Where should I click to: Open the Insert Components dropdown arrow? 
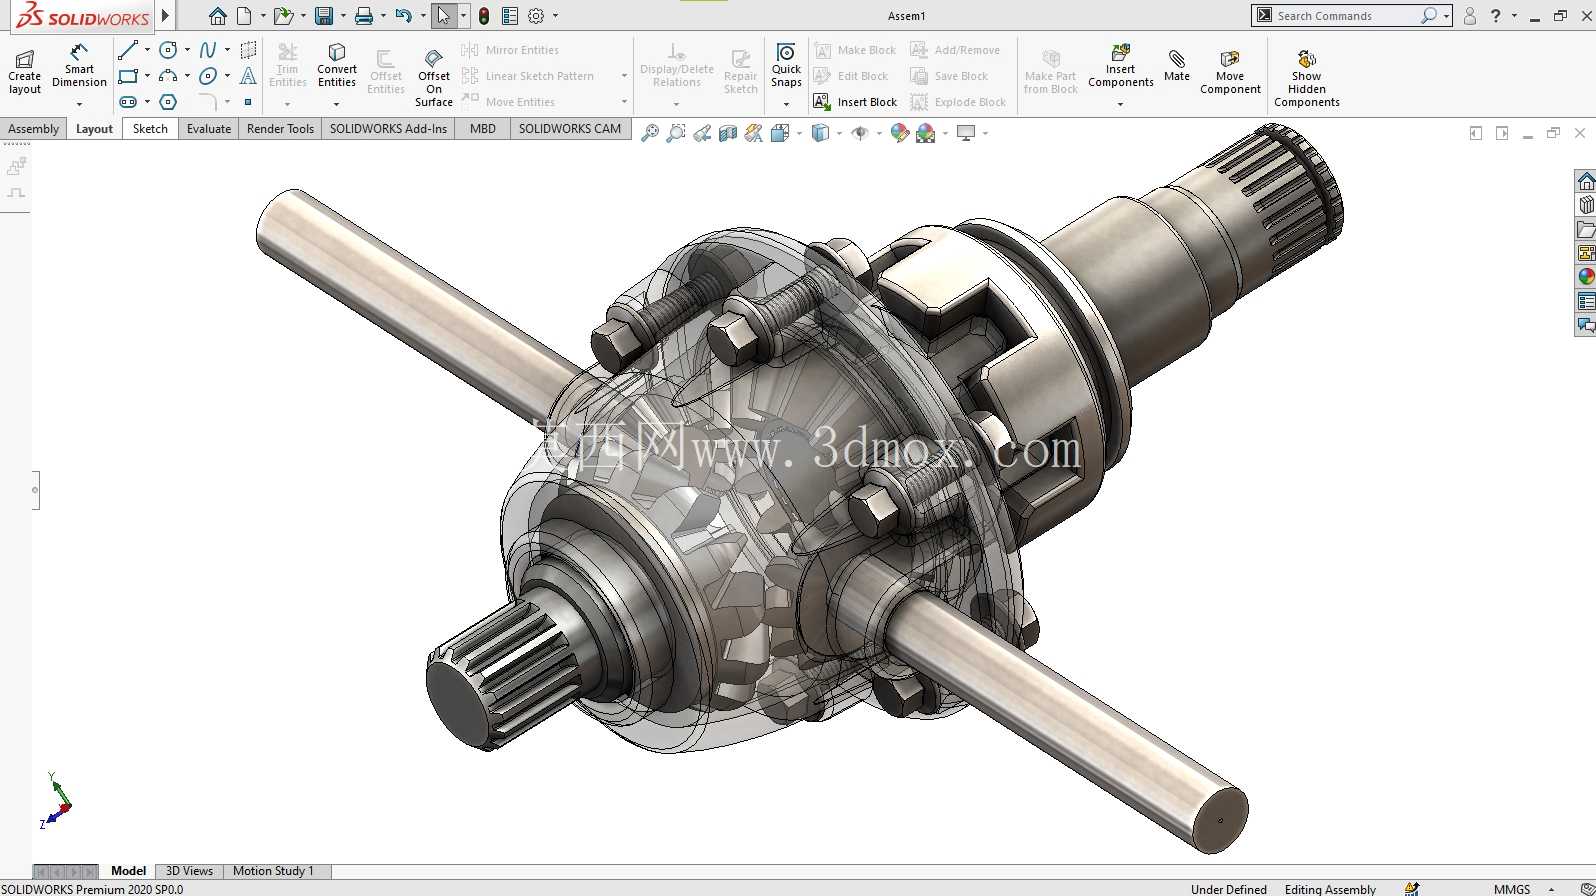click(x=1120, y=104)
